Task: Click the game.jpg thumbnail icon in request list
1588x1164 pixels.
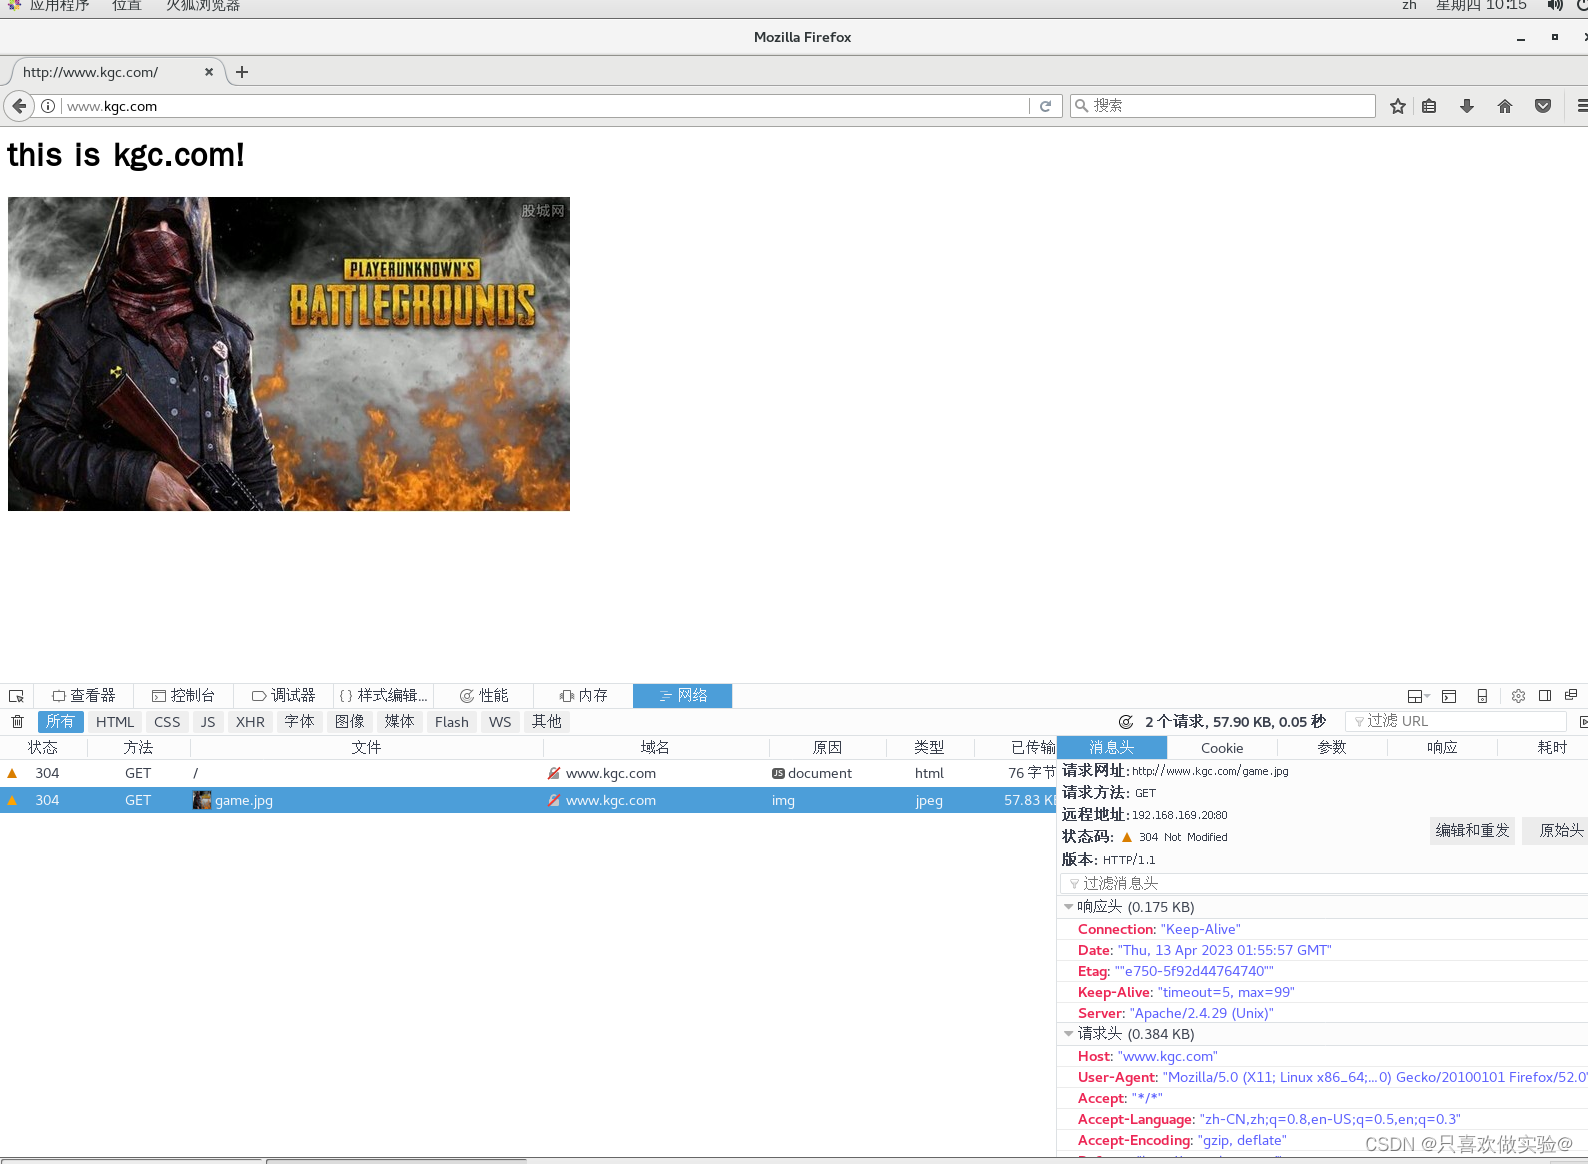Action: (x=202, y=800)
